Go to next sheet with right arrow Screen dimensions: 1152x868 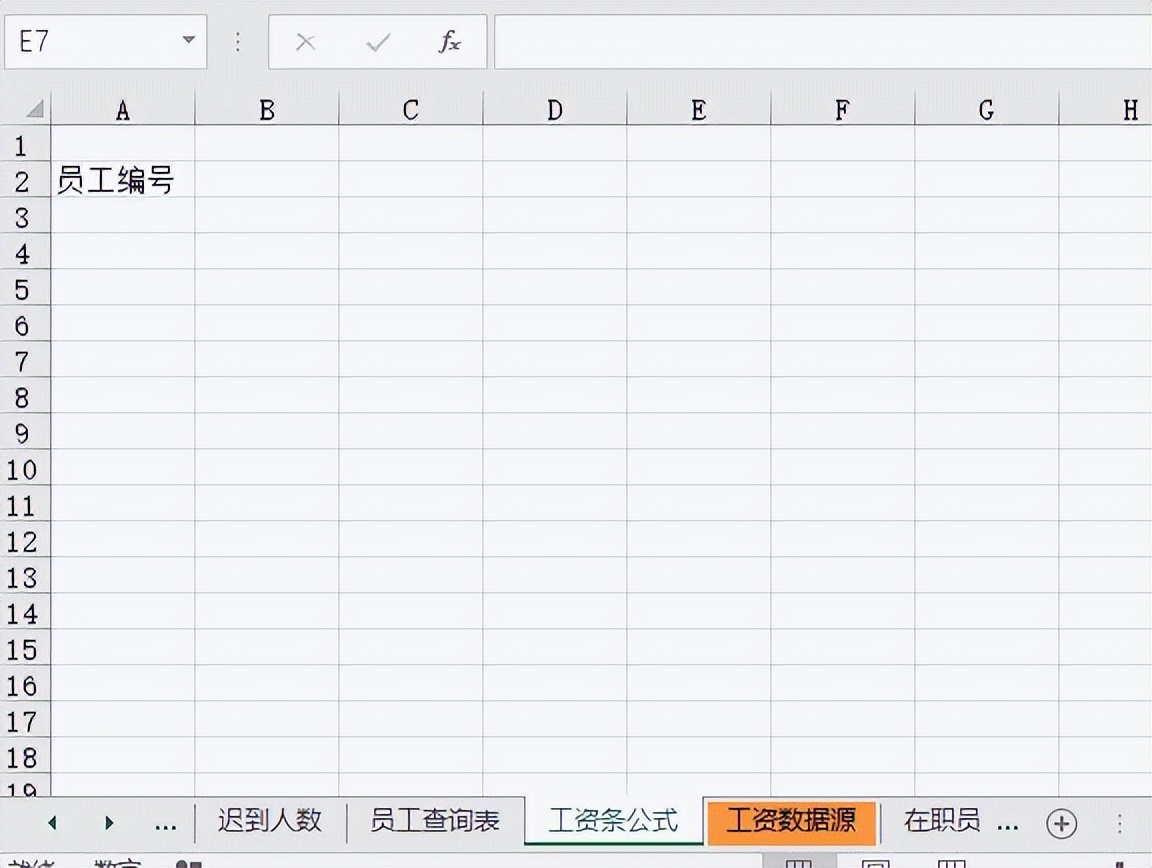click(109, 822)
